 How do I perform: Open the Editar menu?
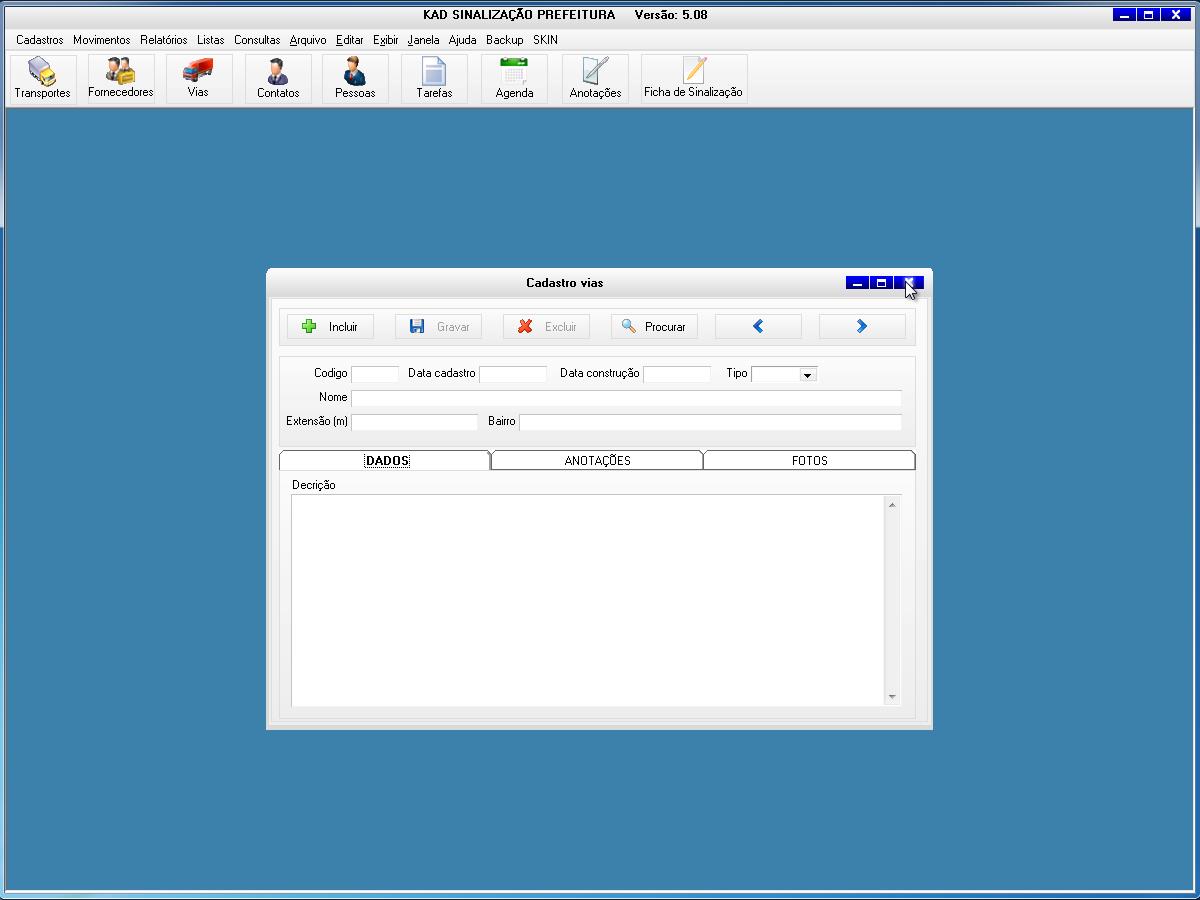350,40
